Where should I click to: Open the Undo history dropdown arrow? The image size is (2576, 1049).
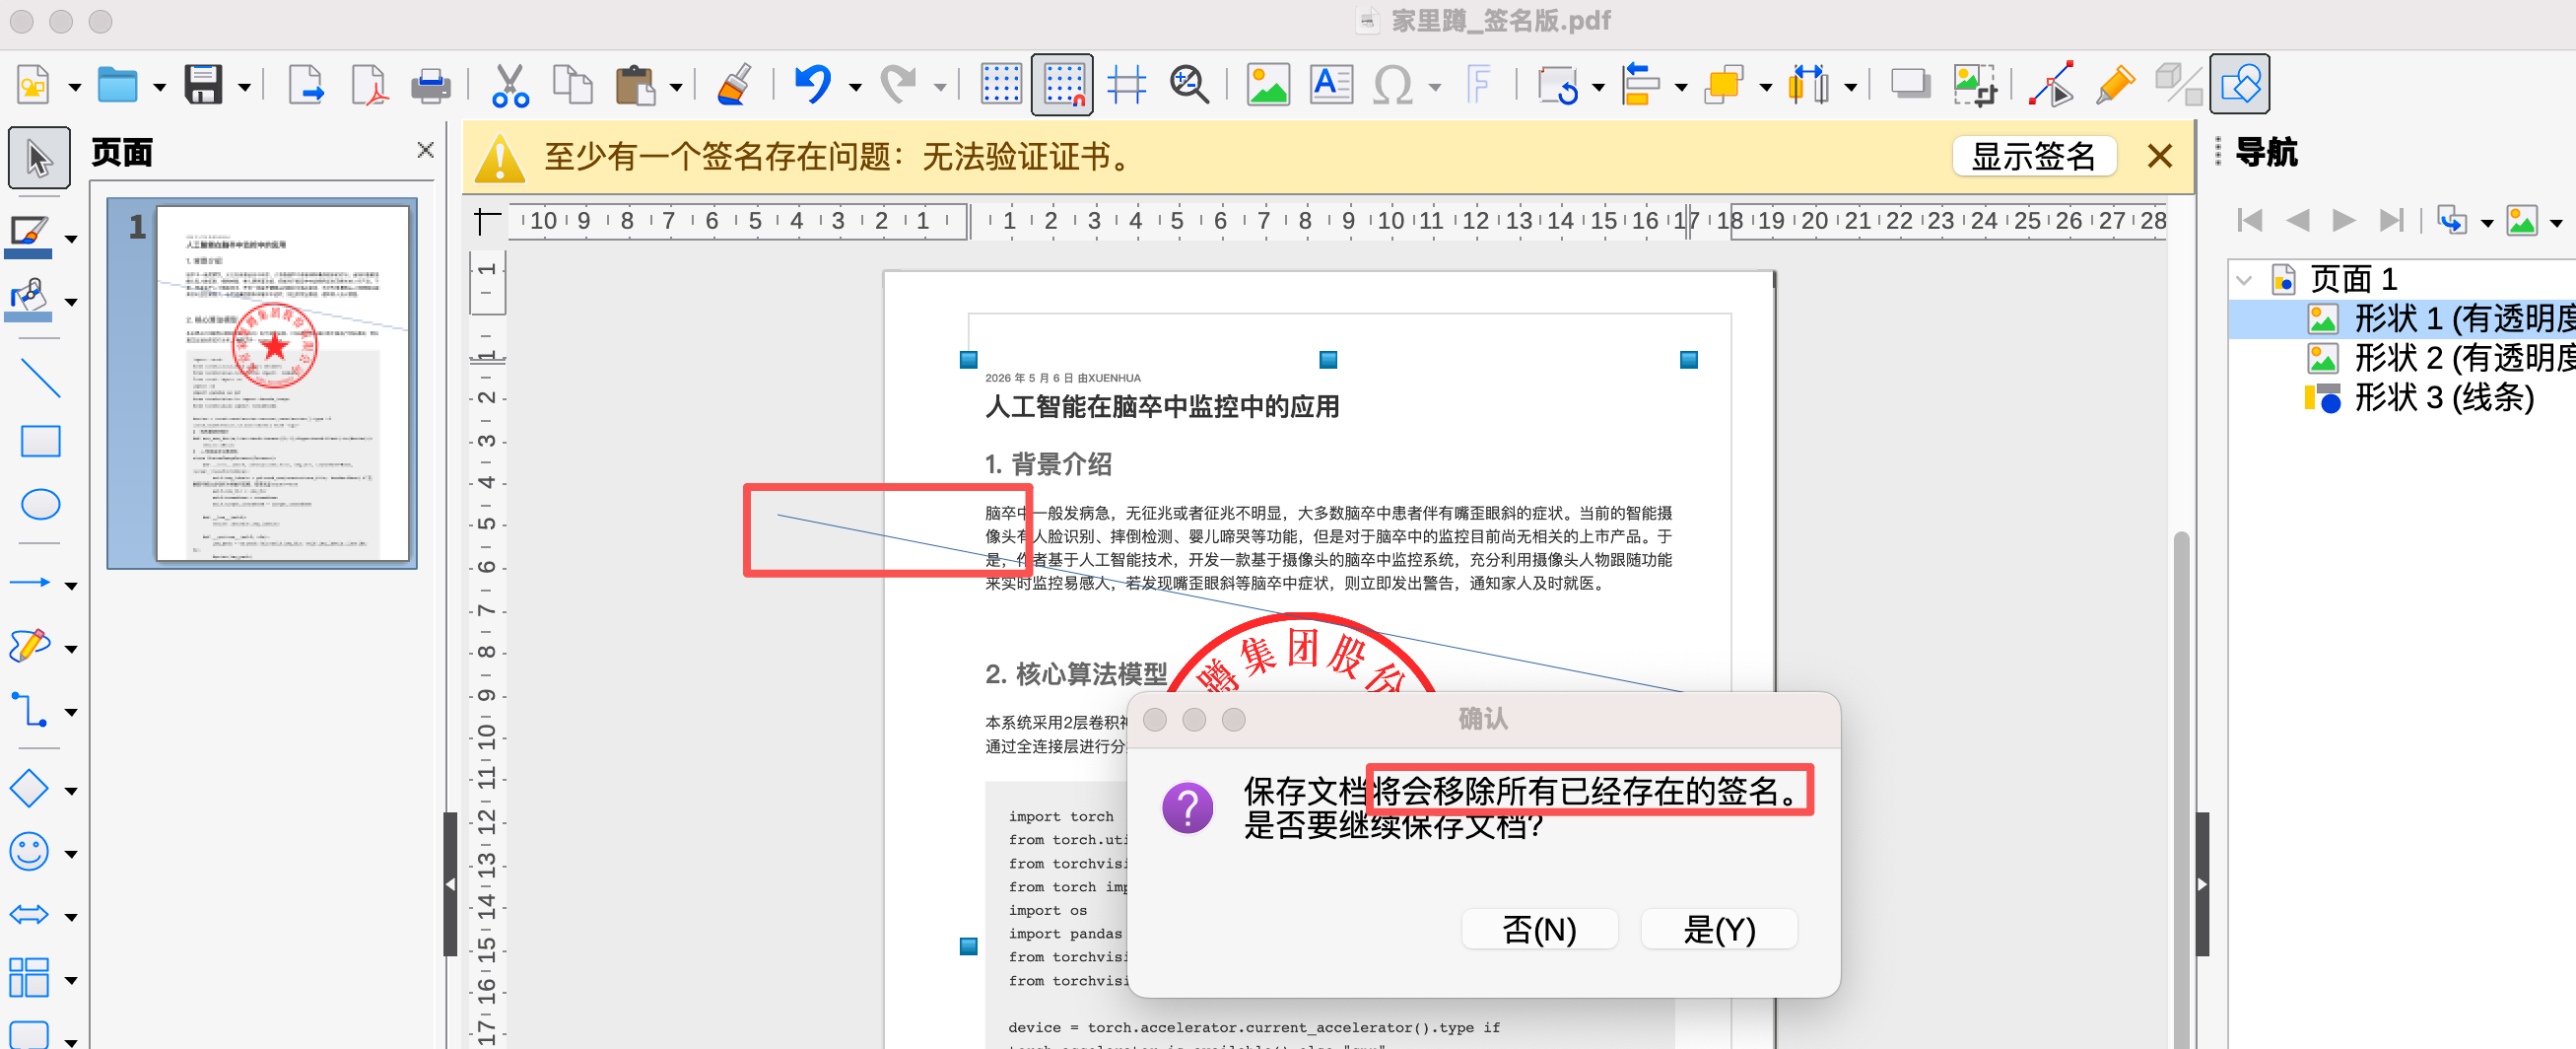coord(855,87)
